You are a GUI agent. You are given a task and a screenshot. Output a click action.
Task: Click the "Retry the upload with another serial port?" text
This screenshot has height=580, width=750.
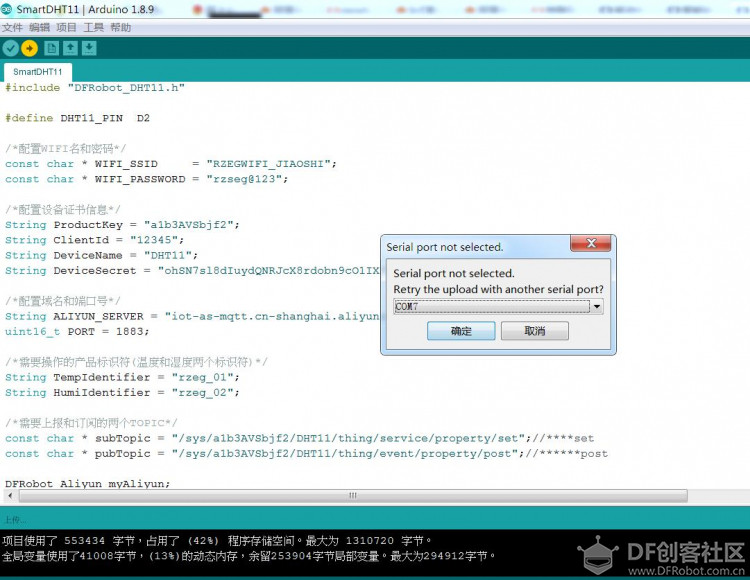(x=498, y=289)
